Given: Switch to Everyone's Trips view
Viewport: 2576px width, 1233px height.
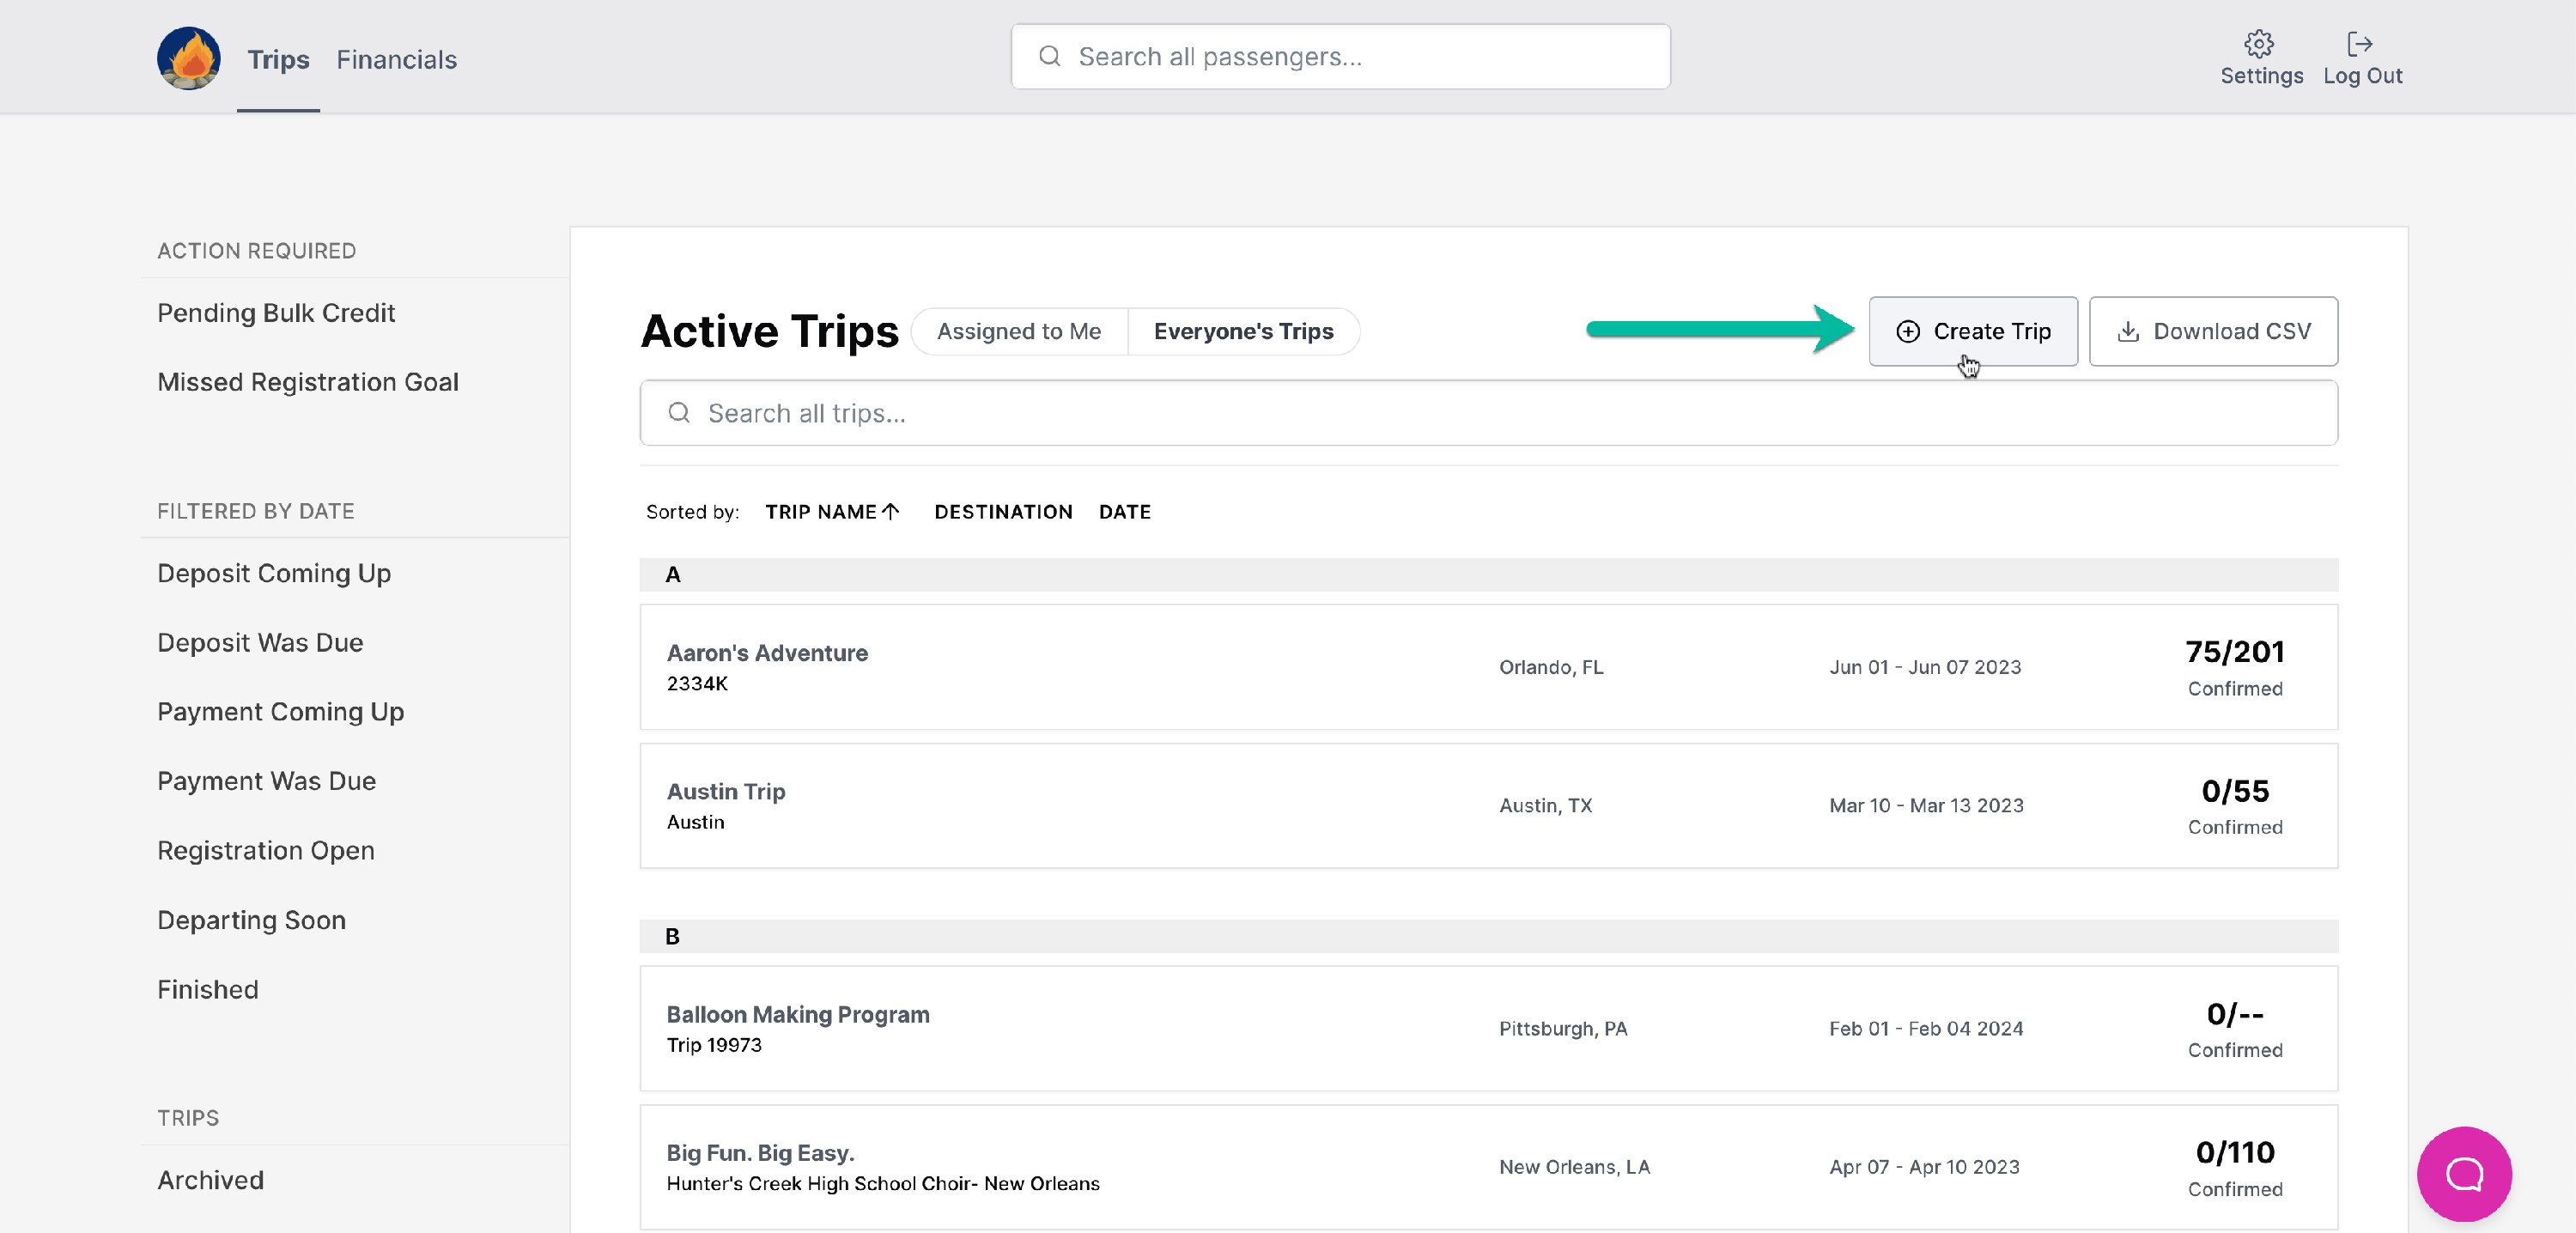Looking at the screenshot, I should (x=1243, y=331).
